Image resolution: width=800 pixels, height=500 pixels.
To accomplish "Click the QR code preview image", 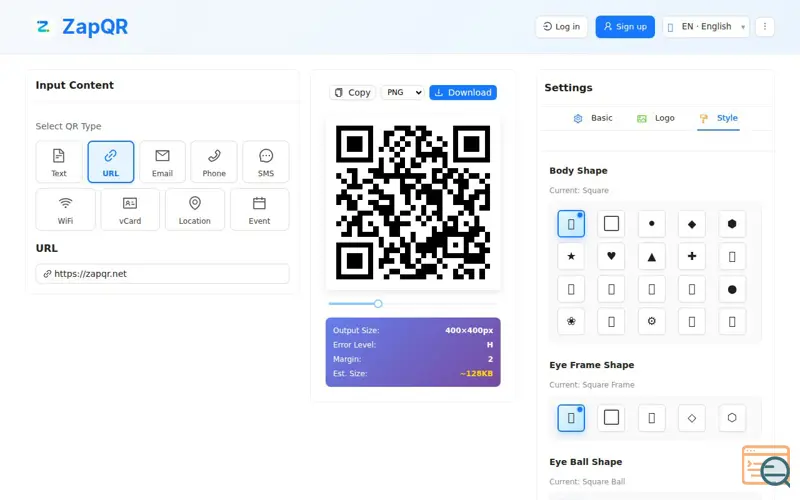I will [x=413, y=203].
